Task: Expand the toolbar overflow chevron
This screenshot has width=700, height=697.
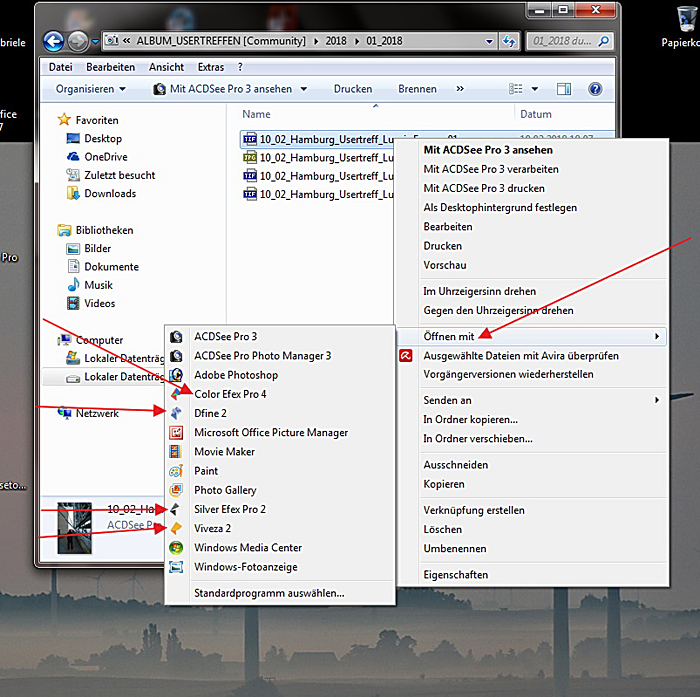Action: (x=460, y=89)
